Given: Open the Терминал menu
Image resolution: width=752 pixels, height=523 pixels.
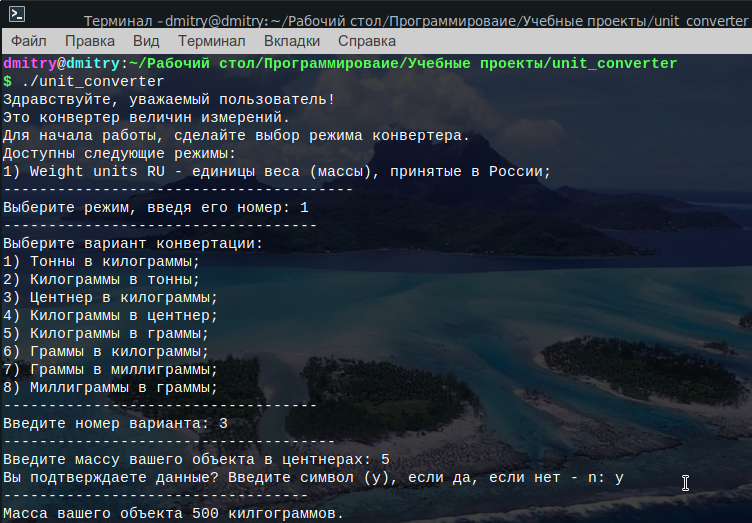Looking at the screenshot, I should tap(212, 41).
